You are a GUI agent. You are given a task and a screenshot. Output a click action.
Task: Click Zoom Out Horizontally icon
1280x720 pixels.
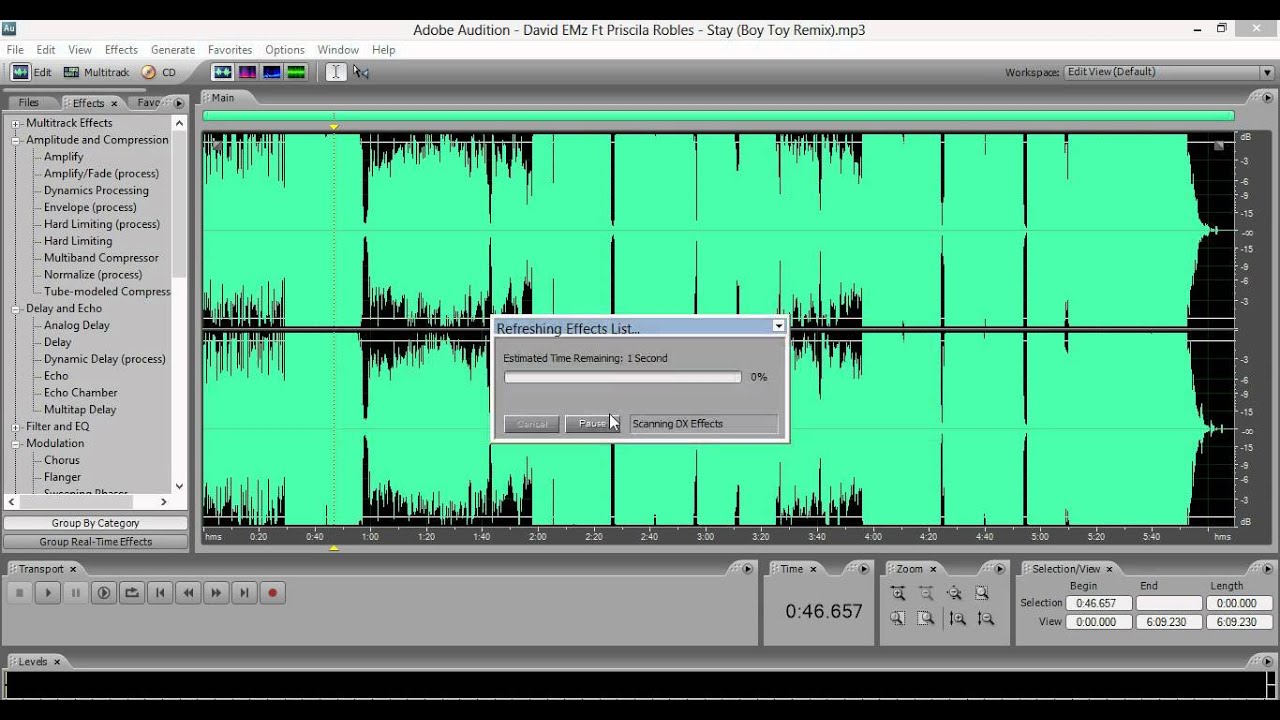[926, 593]
